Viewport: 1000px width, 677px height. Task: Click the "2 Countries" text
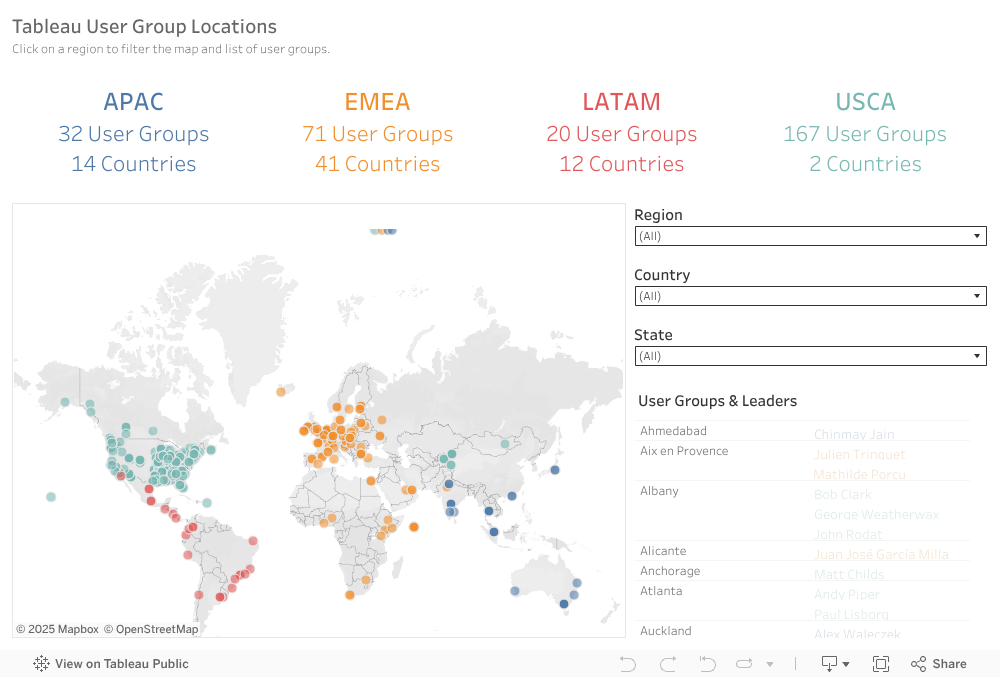tap(865, 164)
